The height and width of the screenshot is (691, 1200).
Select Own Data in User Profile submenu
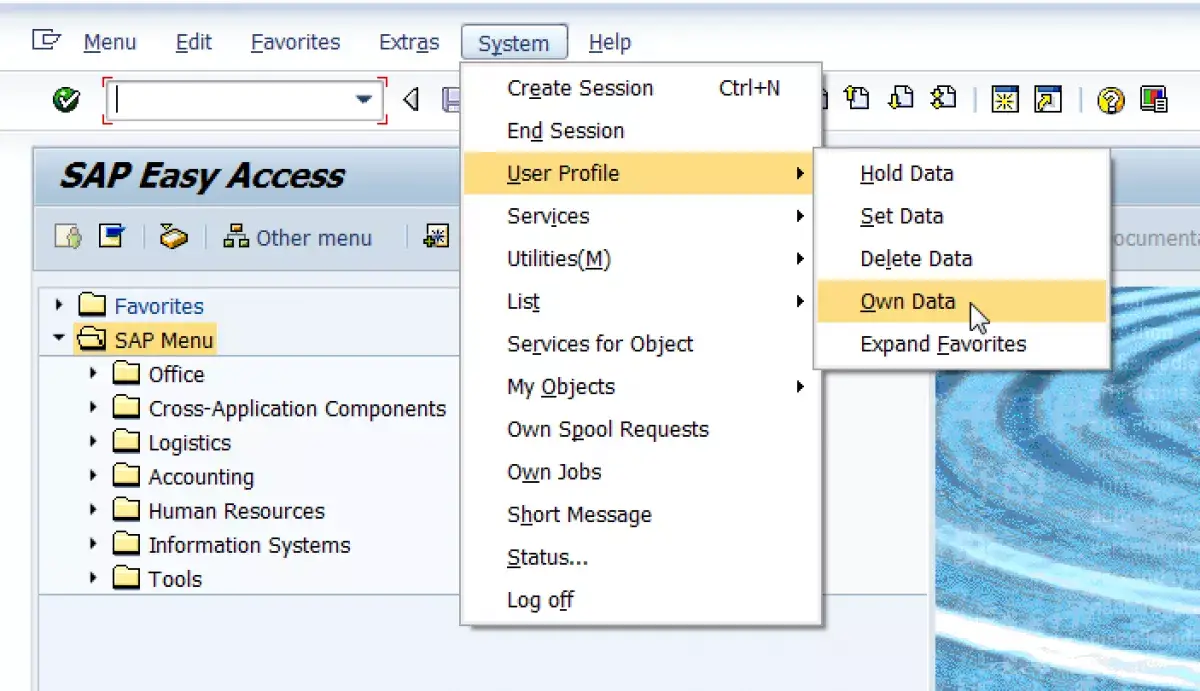962,302
